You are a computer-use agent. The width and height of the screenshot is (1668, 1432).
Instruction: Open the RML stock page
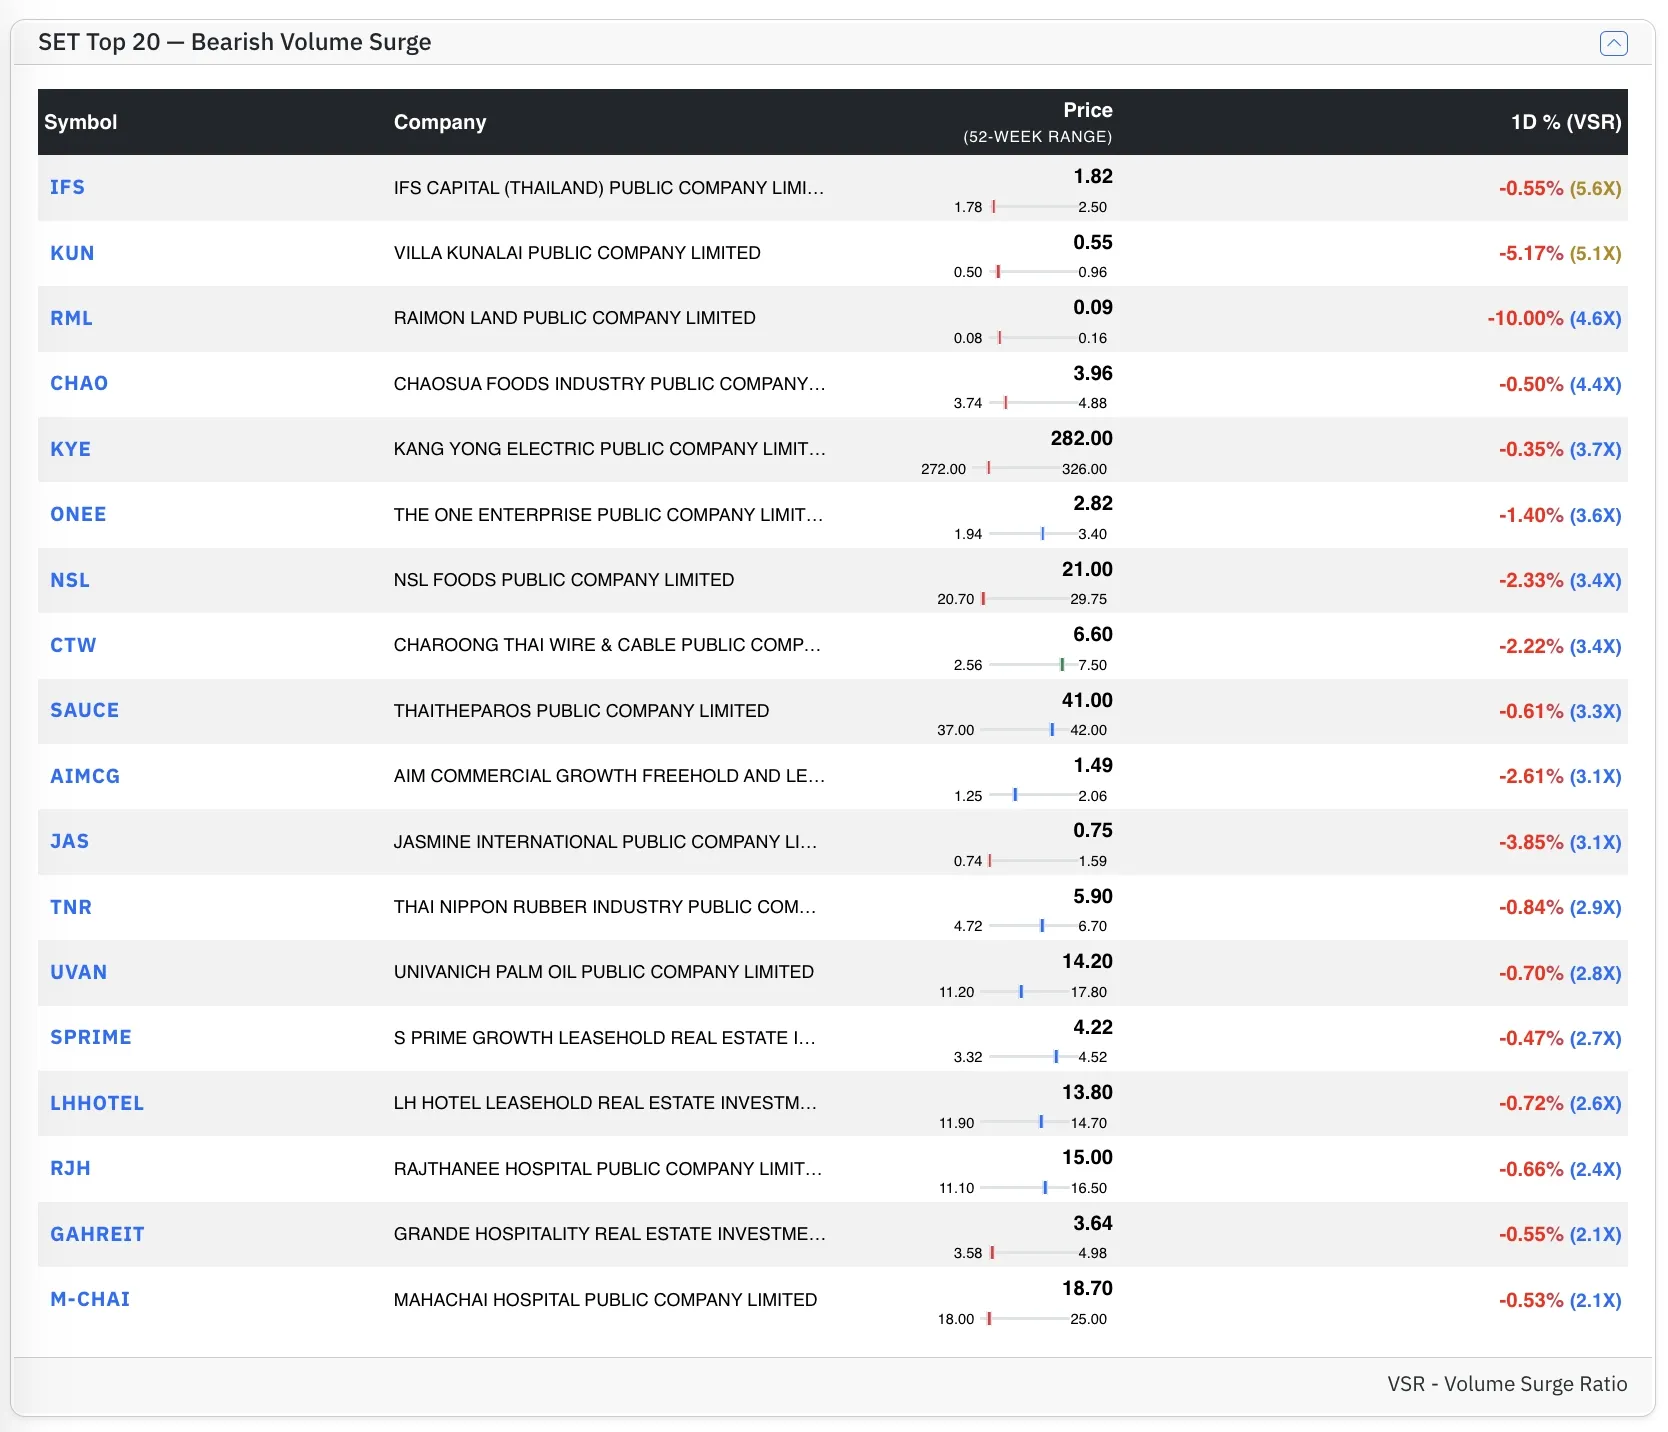[71, 318]
